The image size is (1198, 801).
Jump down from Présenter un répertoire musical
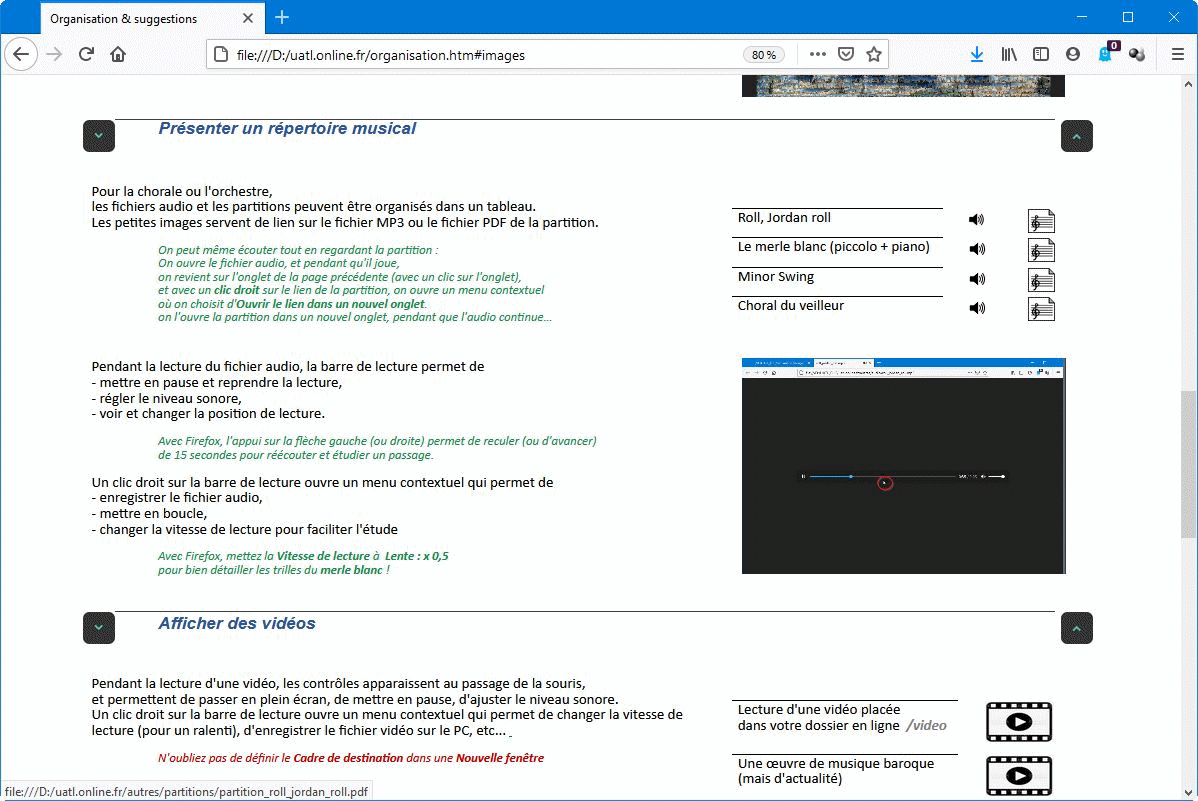(x=99, y=136)
